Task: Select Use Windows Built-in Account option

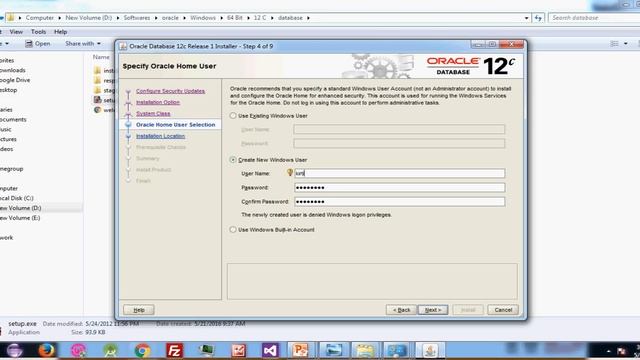Action: [233, 230]
